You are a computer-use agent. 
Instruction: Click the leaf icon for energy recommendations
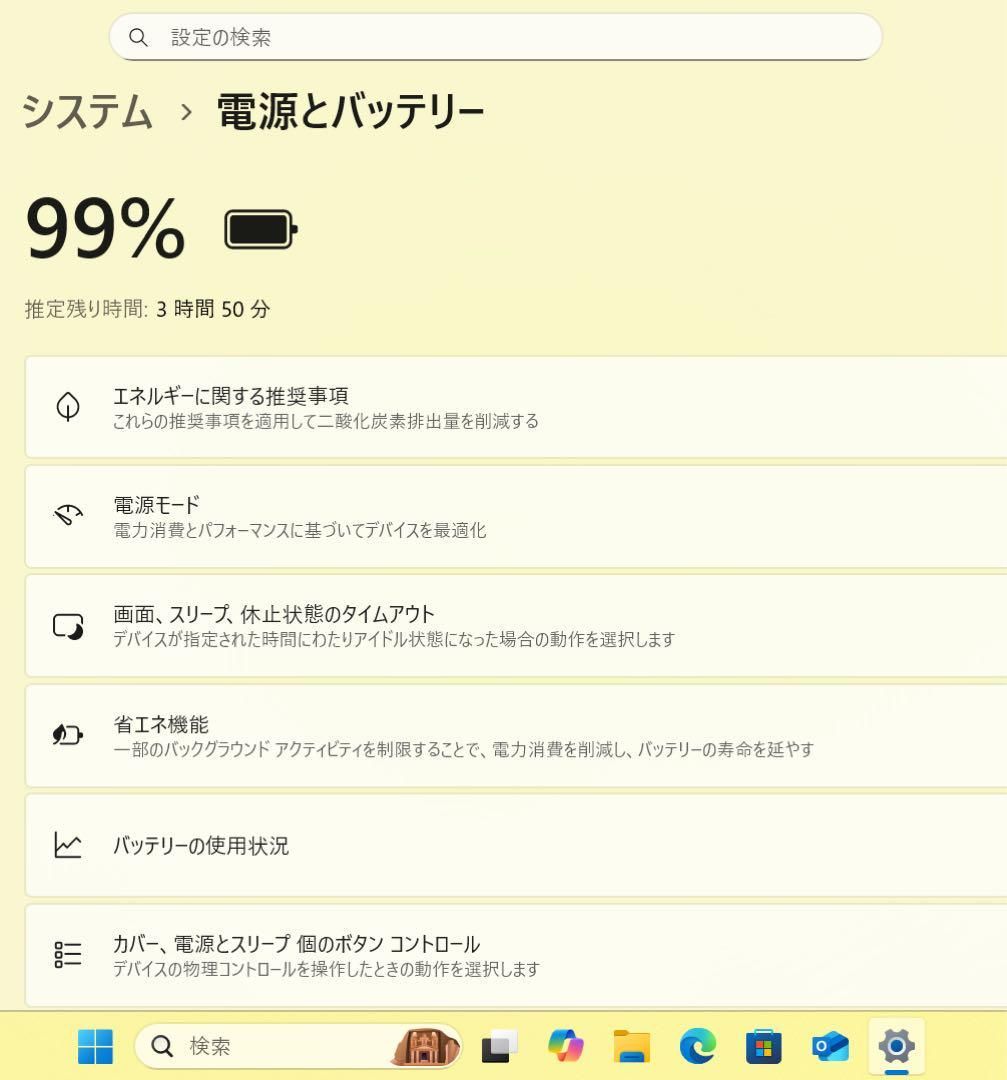[x=68, y=407]
